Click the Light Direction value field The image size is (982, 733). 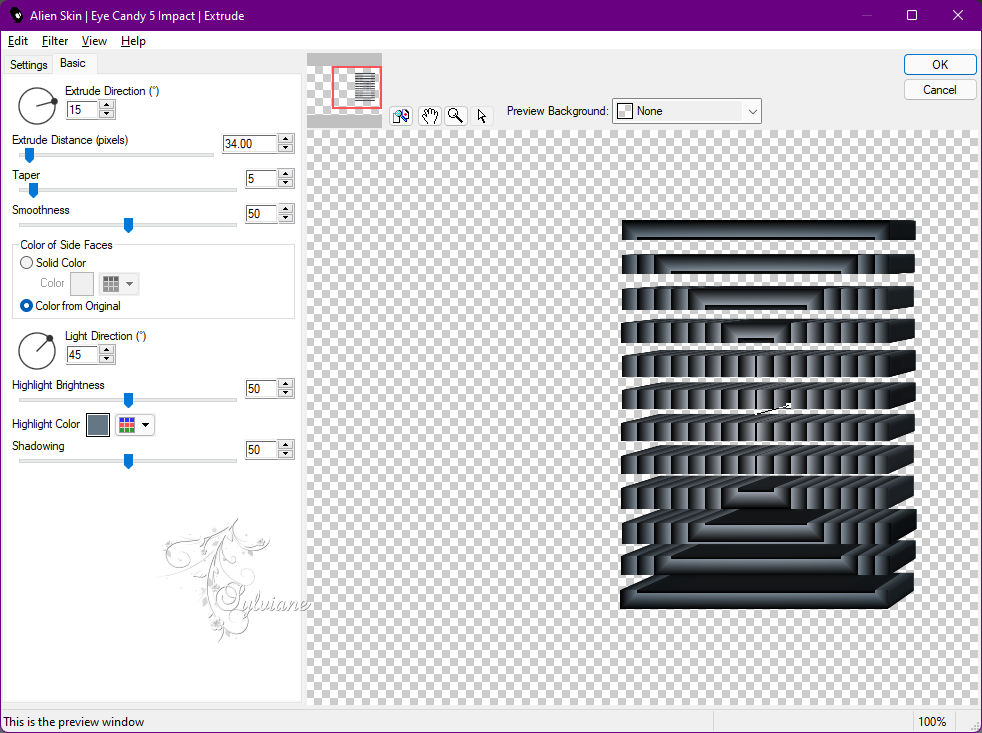[x=82, y=355]
